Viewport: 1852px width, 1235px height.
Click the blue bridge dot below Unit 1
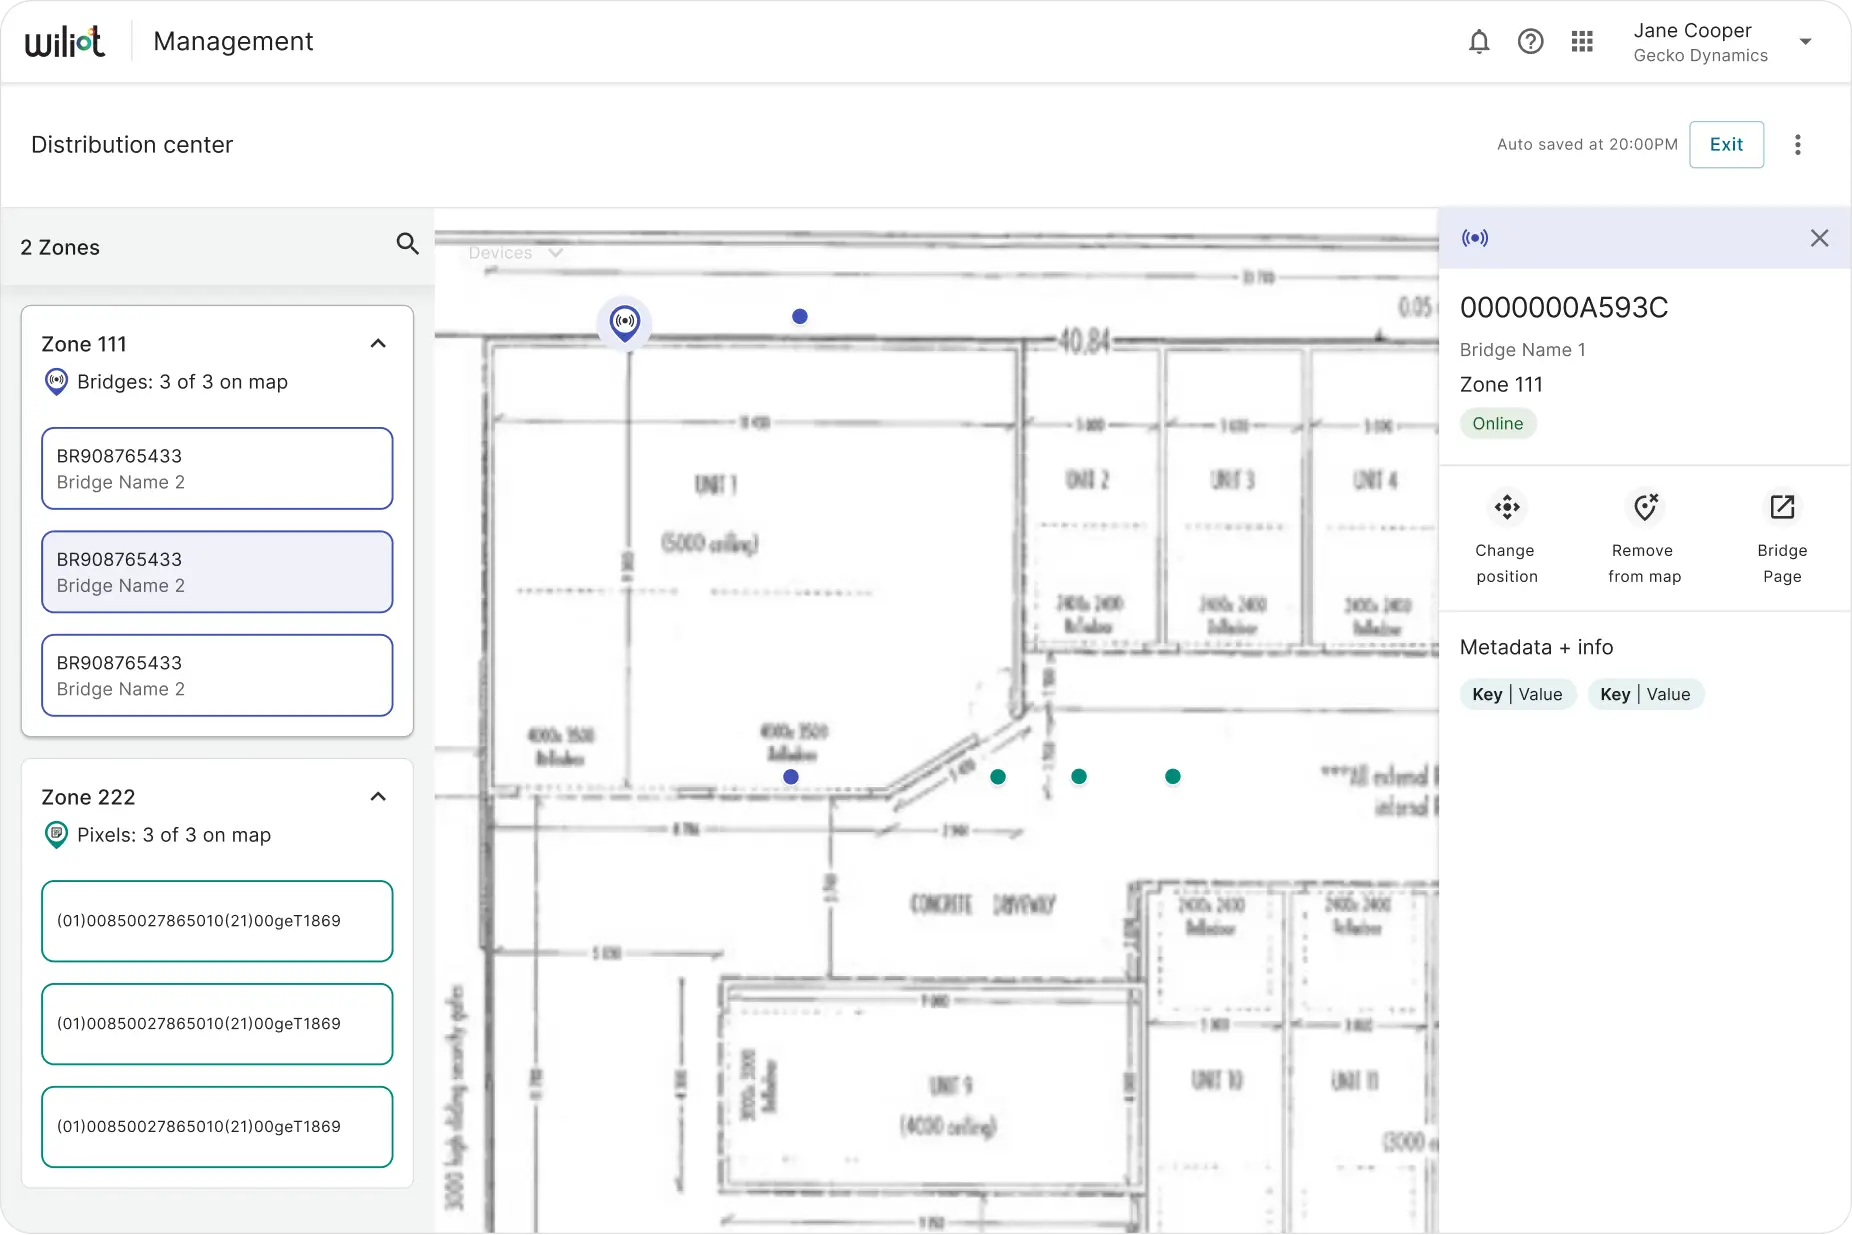[x=791, y=776]
